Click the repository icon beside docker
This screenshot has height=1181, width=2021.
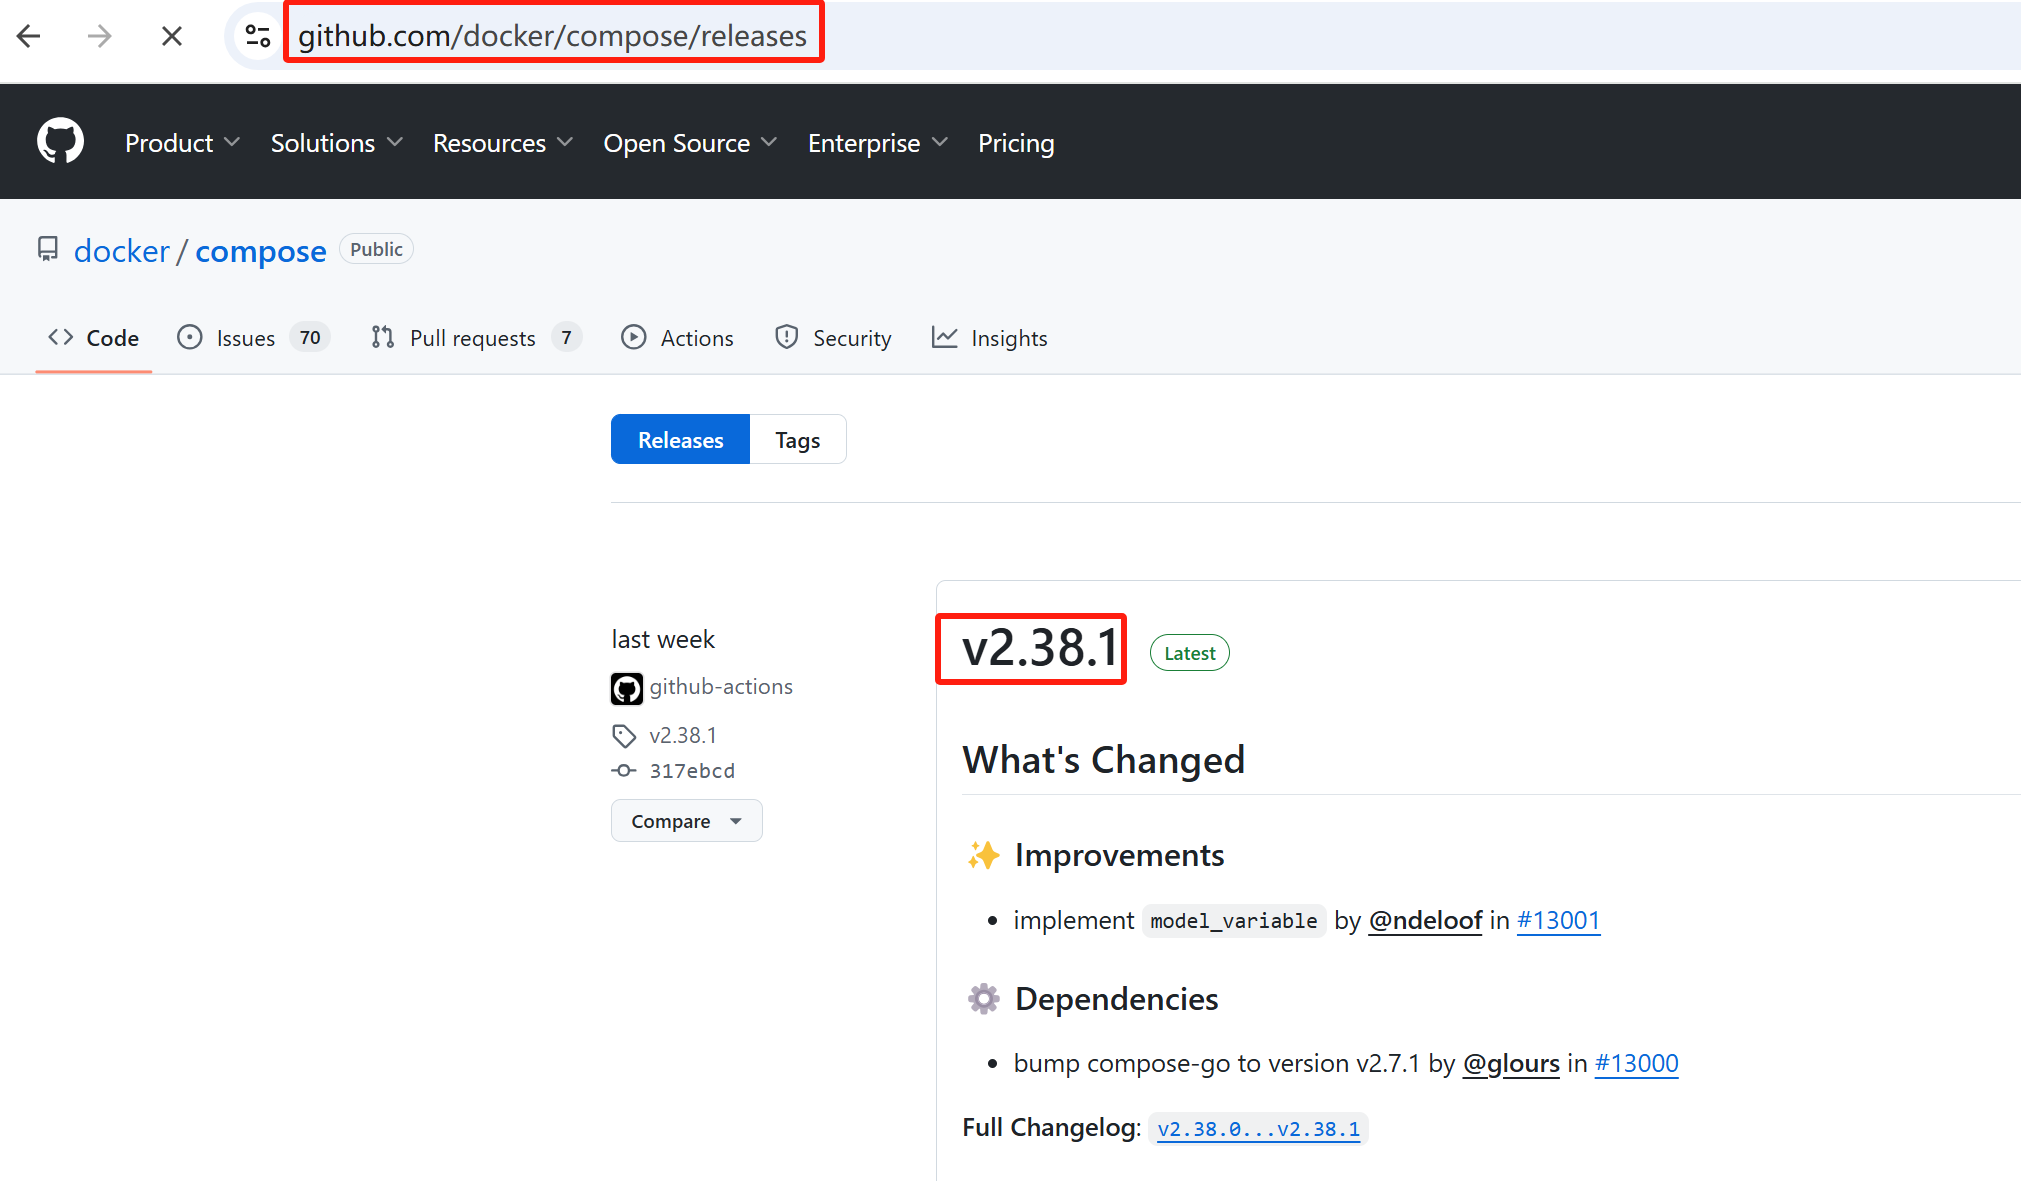coord(48,249)
